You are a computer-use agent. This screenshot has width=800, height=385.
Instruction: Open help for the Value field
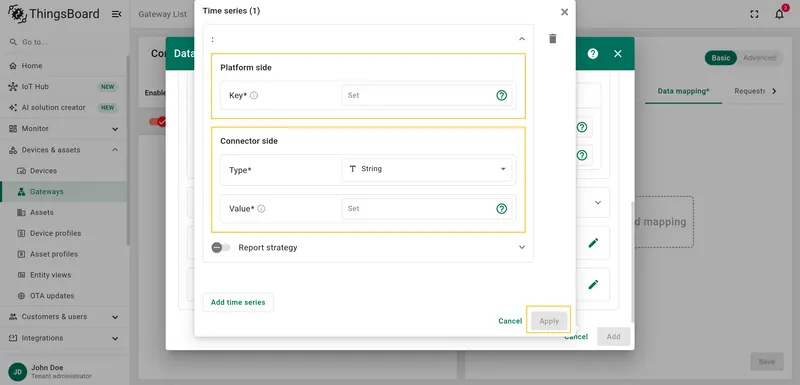(502, 209)
